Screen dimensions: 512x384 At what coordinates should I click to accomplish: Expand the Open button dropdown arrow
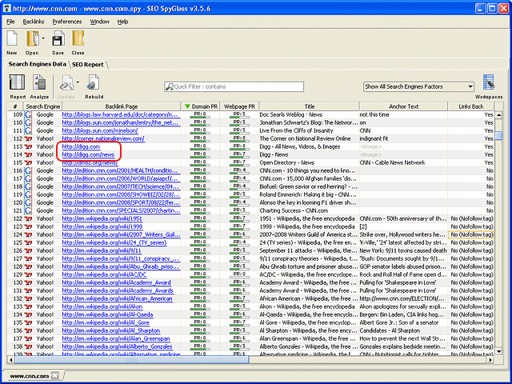click(x=43, y=38)
